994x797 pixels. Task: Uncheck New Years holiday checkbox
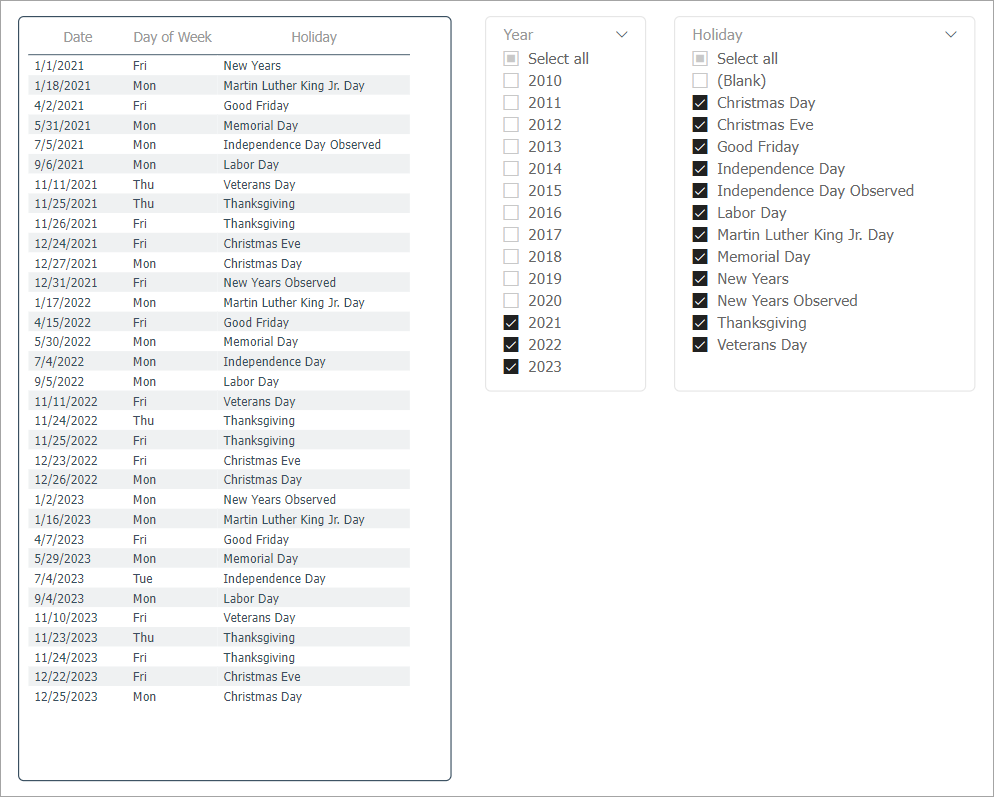[x=700, y=279]
